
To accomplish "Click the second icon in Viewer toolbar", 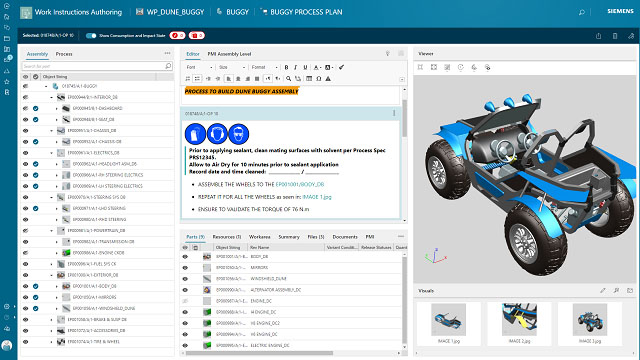I will (x=434, y=67).
